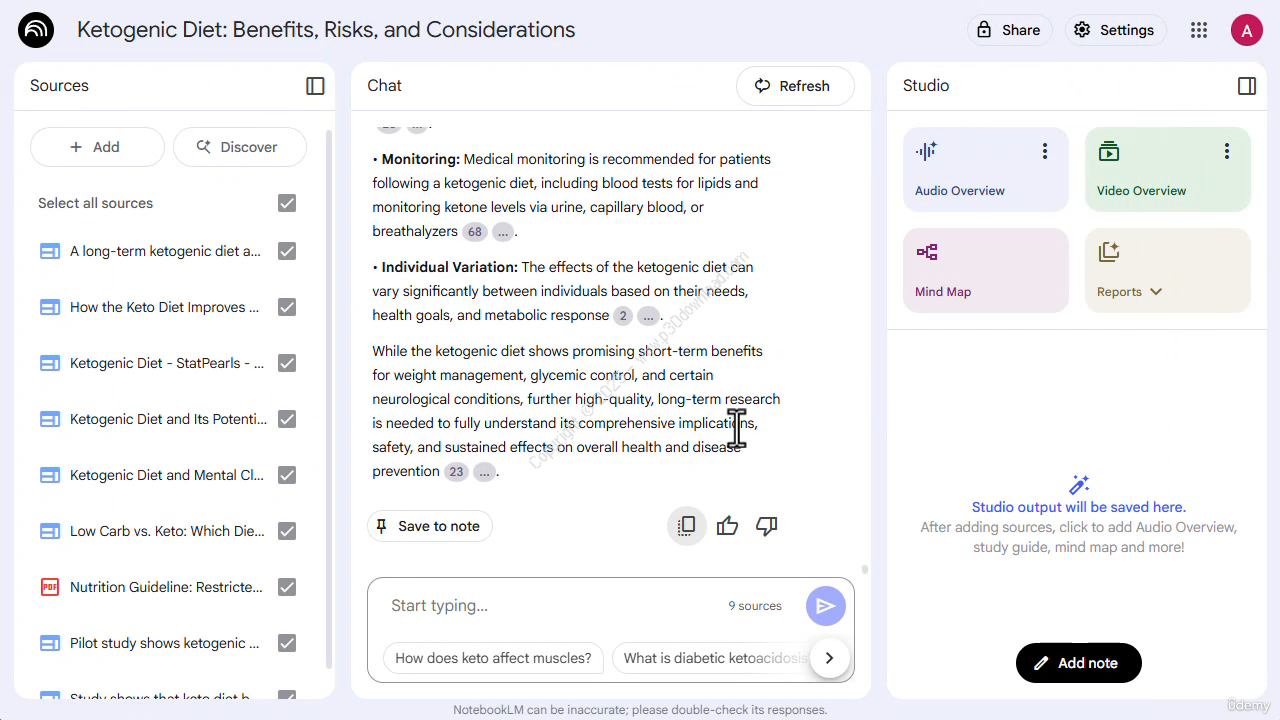
Task: Click the Save to note button
Action: click(429, 526)
